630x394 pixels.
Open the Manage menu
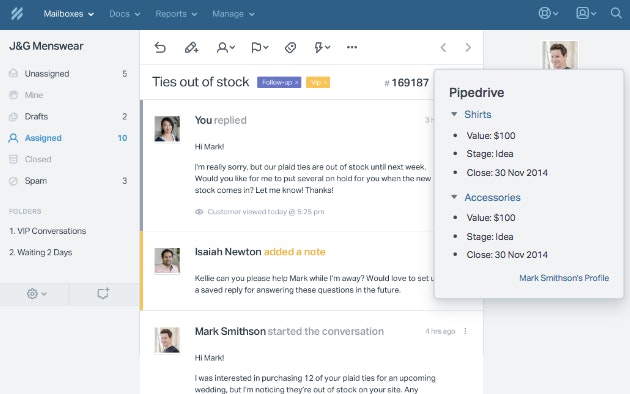233,14
